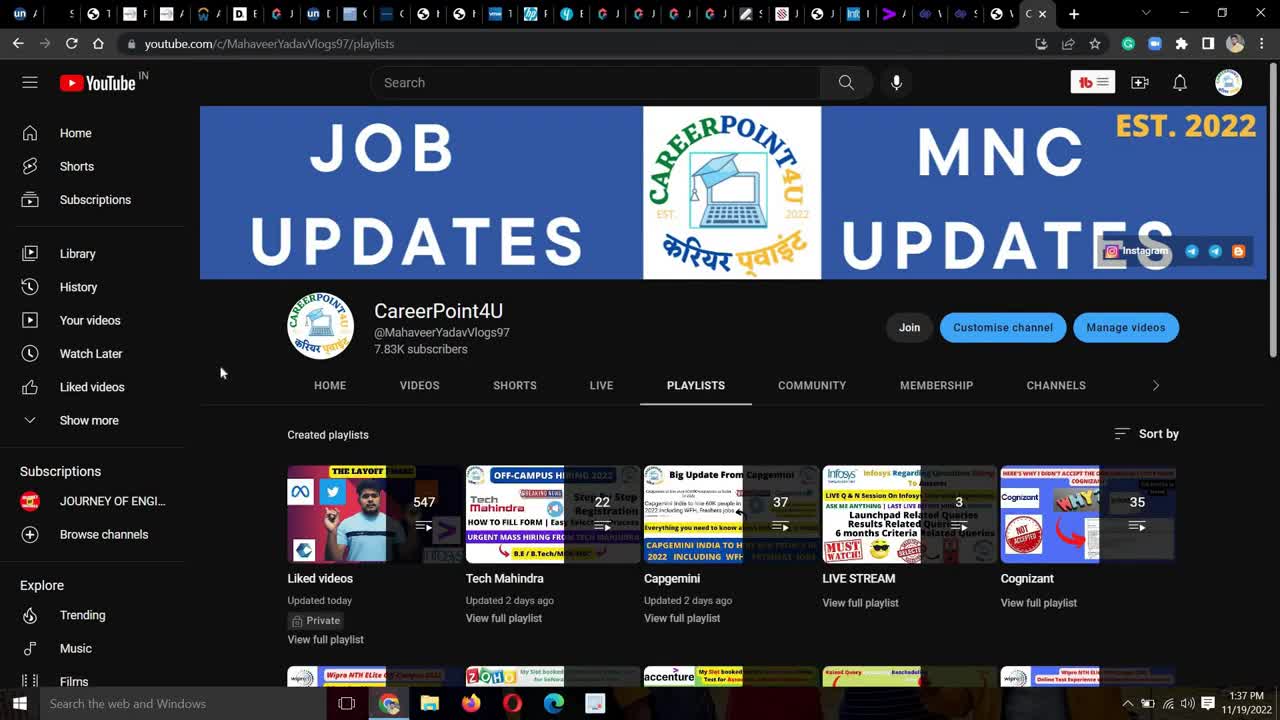The width and height of the screenshot is (1280, 720).
Task: Open the notifications bell
Action: click(x=1180, y=83)
